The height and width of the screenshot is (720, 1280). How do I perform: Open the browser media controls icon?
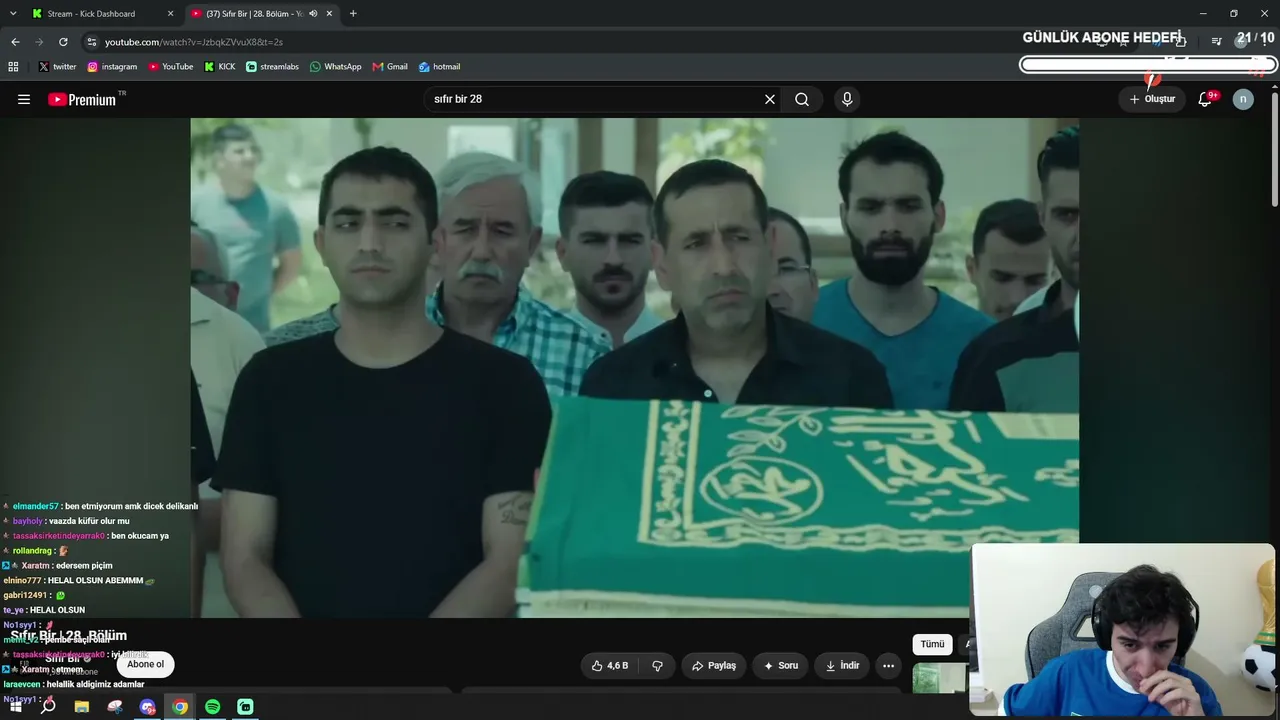click(1217, 42)
